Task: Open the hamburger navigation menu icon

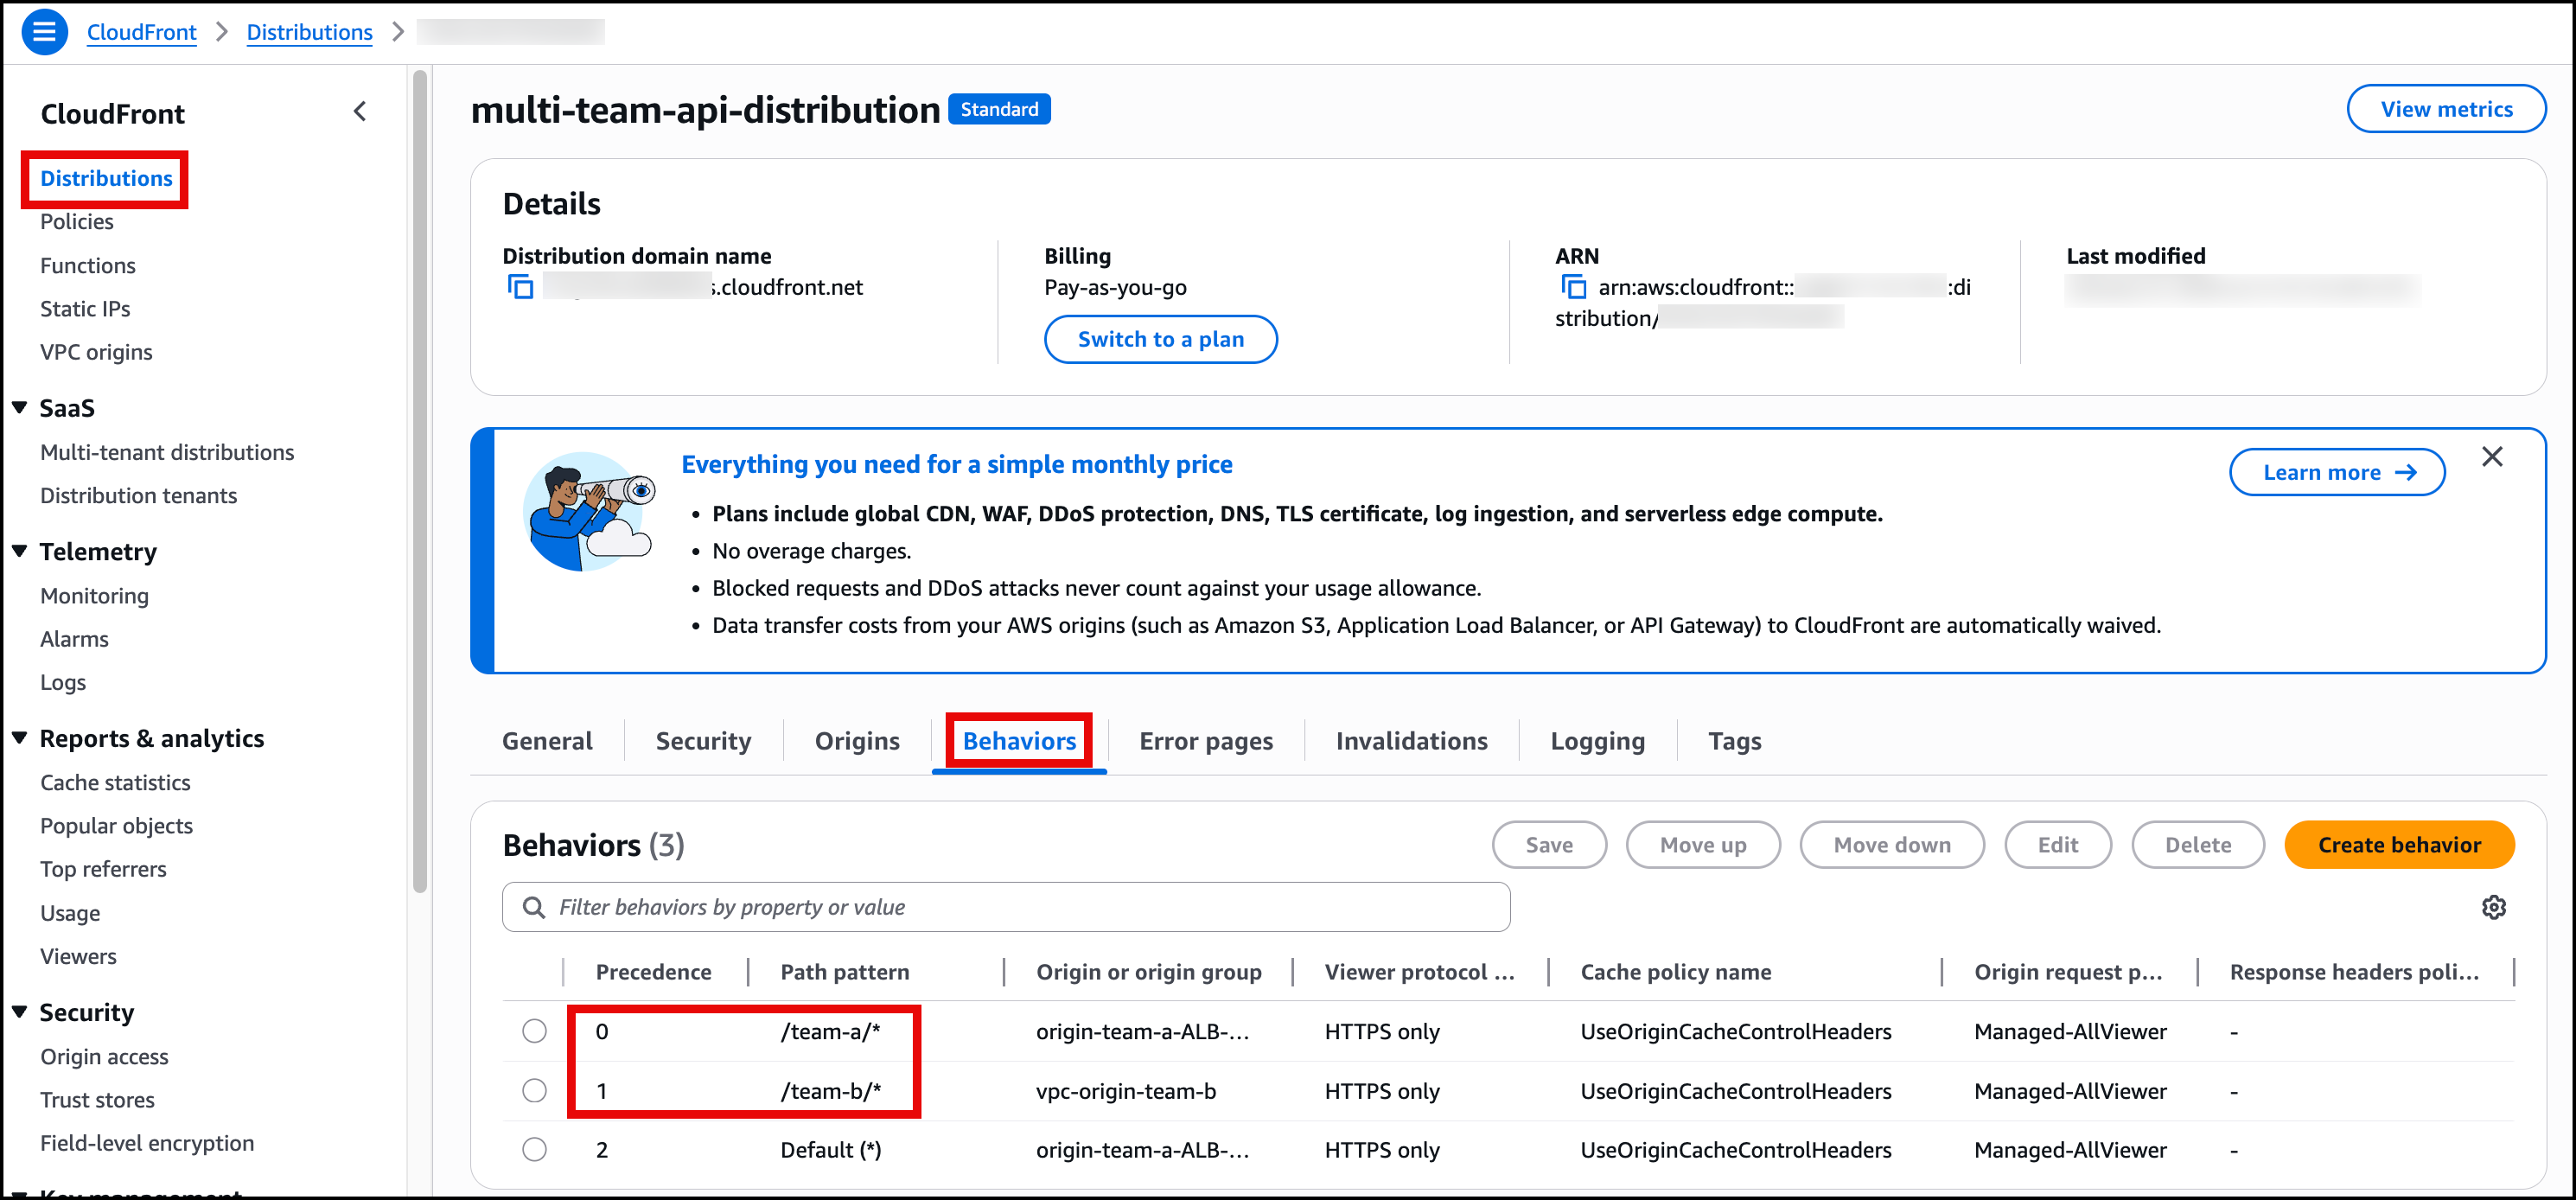Action: (x=44, y=32)
